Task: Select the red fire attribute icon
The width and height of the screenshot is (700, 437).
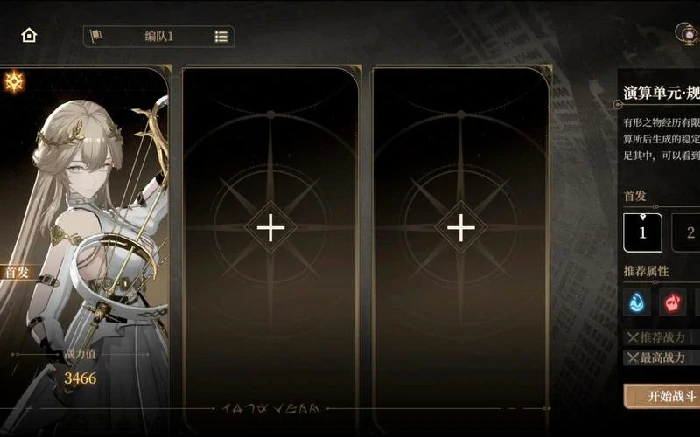Action: coord(672,303)
